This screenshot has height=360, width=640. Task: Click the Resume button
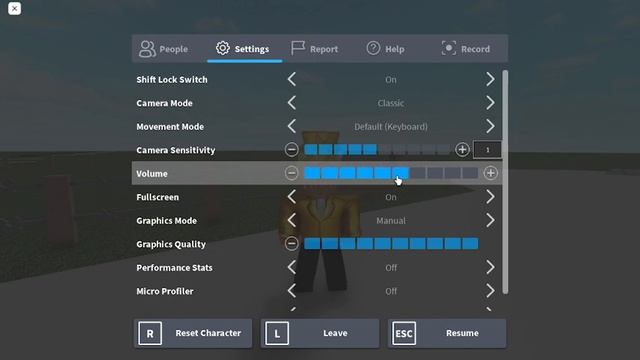tap(447, 333)
